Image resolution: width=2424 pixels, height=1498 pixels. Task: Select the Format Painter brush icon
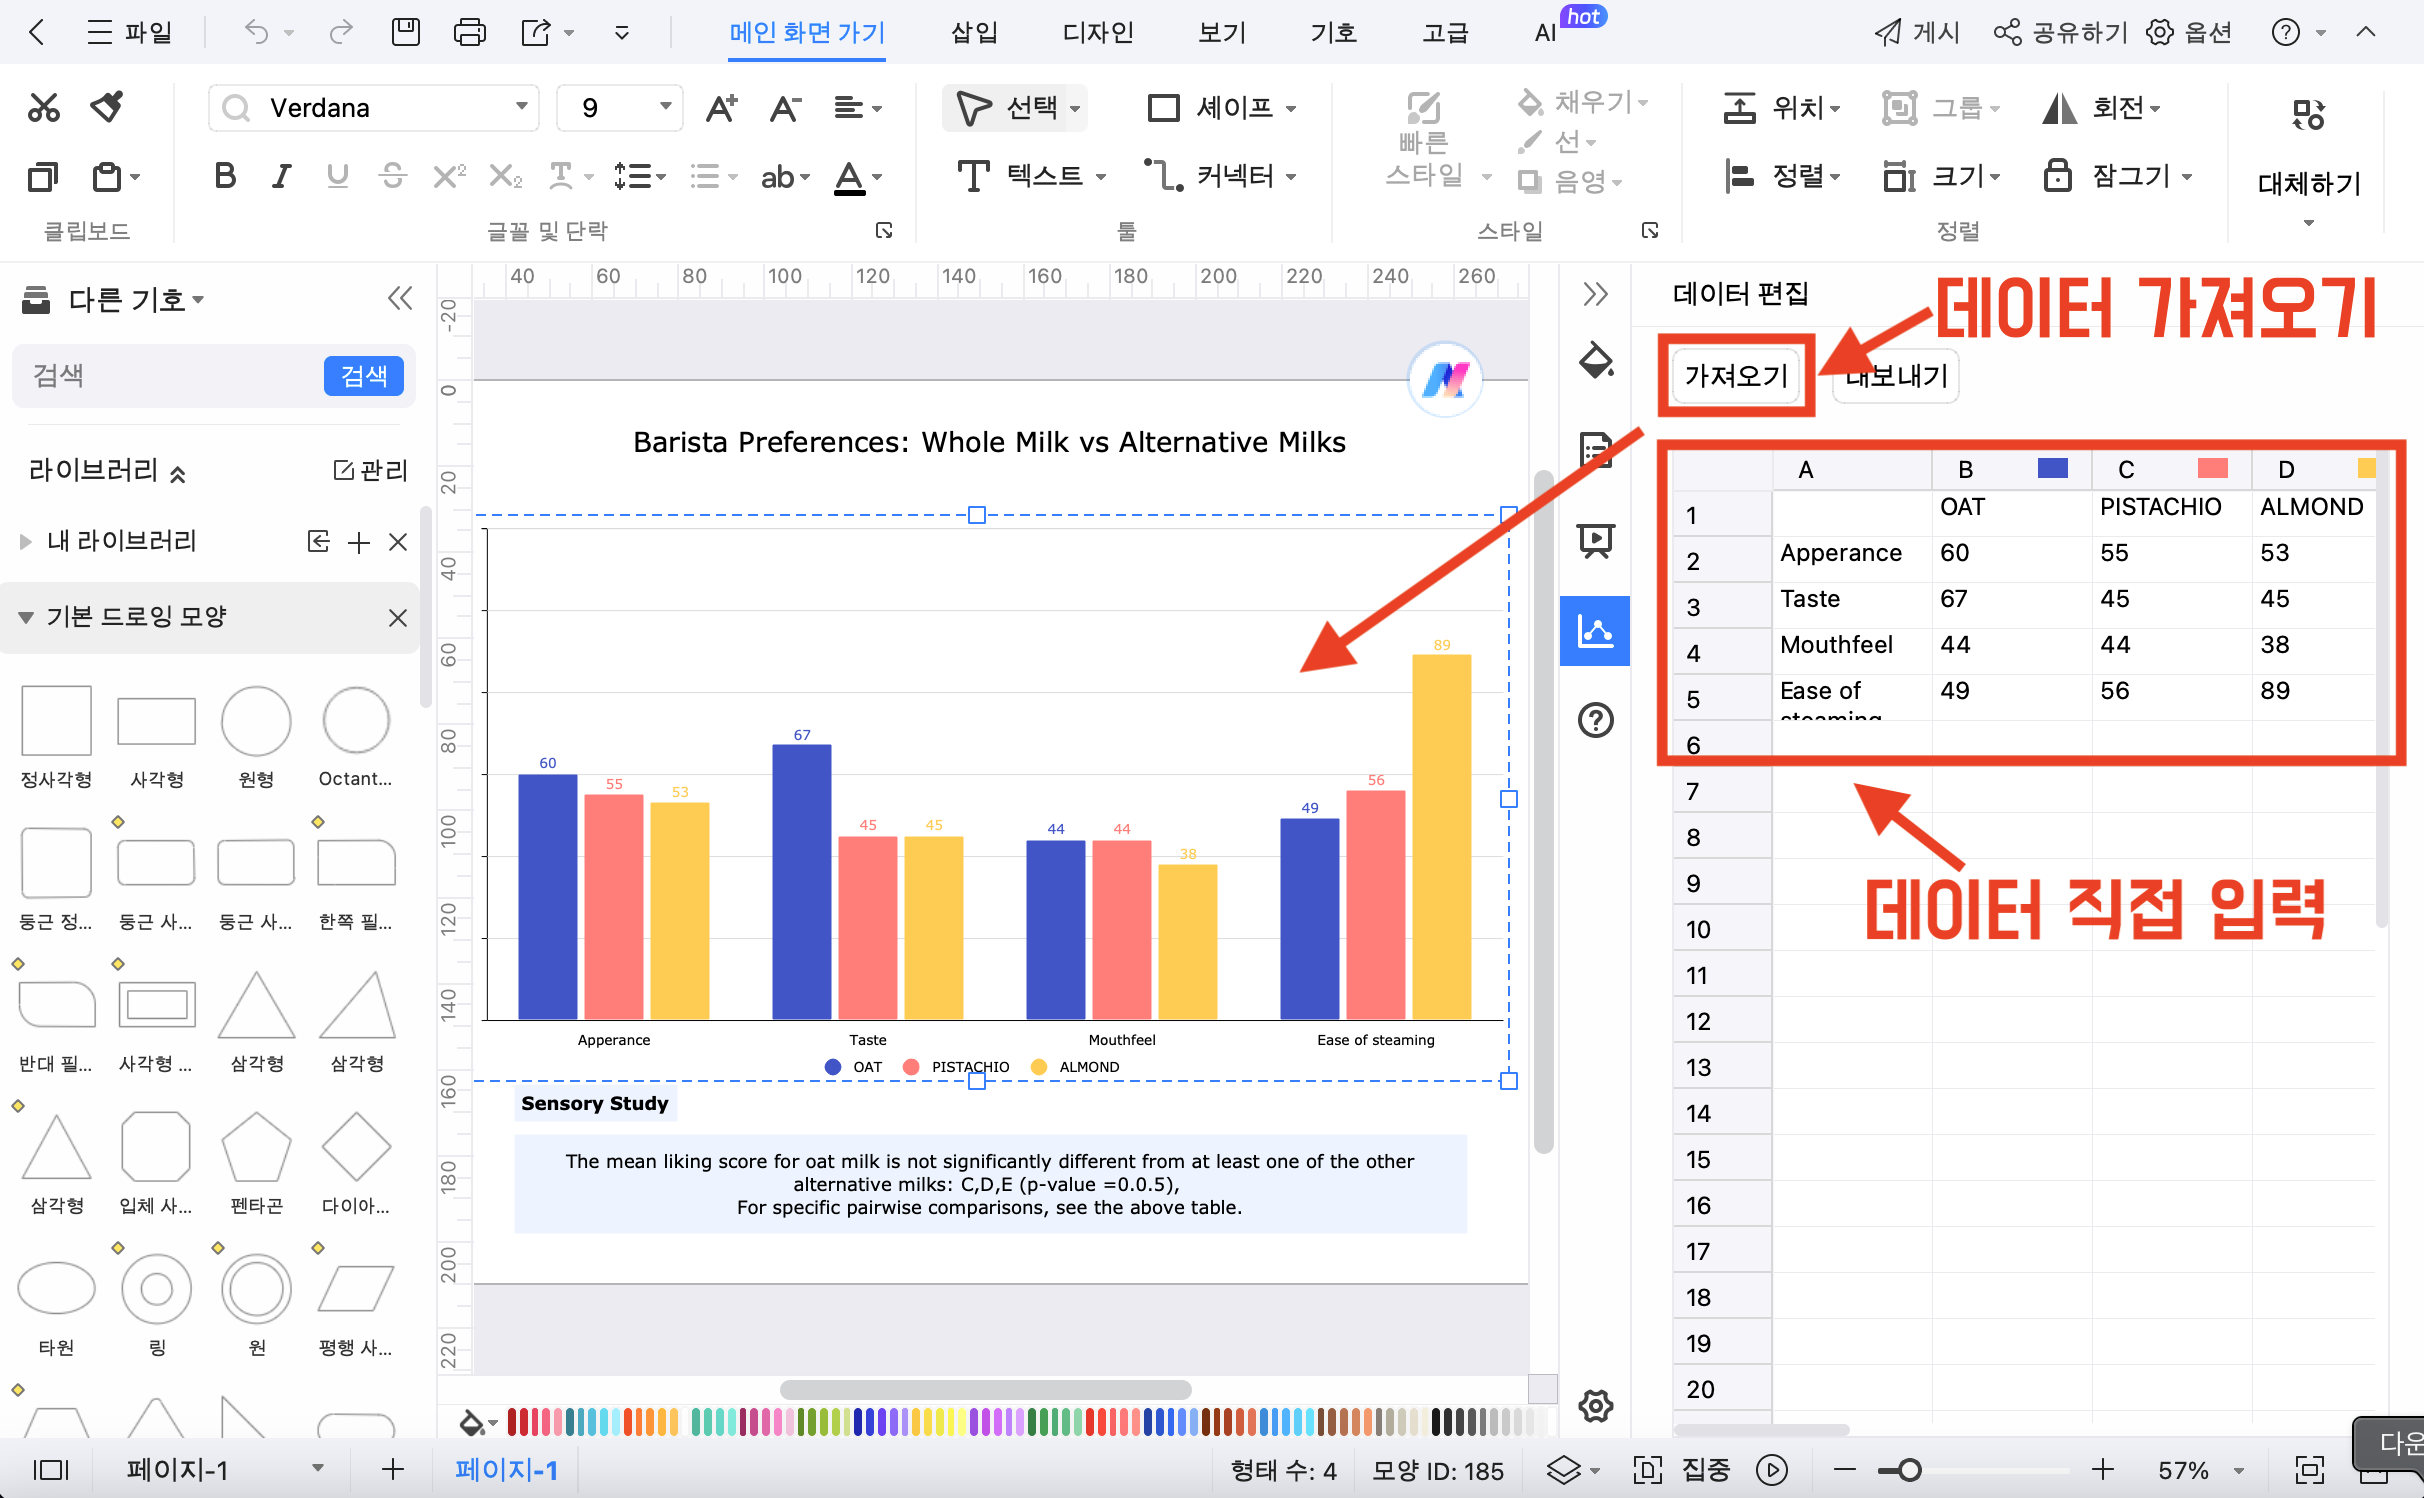(x=107, y=107)
